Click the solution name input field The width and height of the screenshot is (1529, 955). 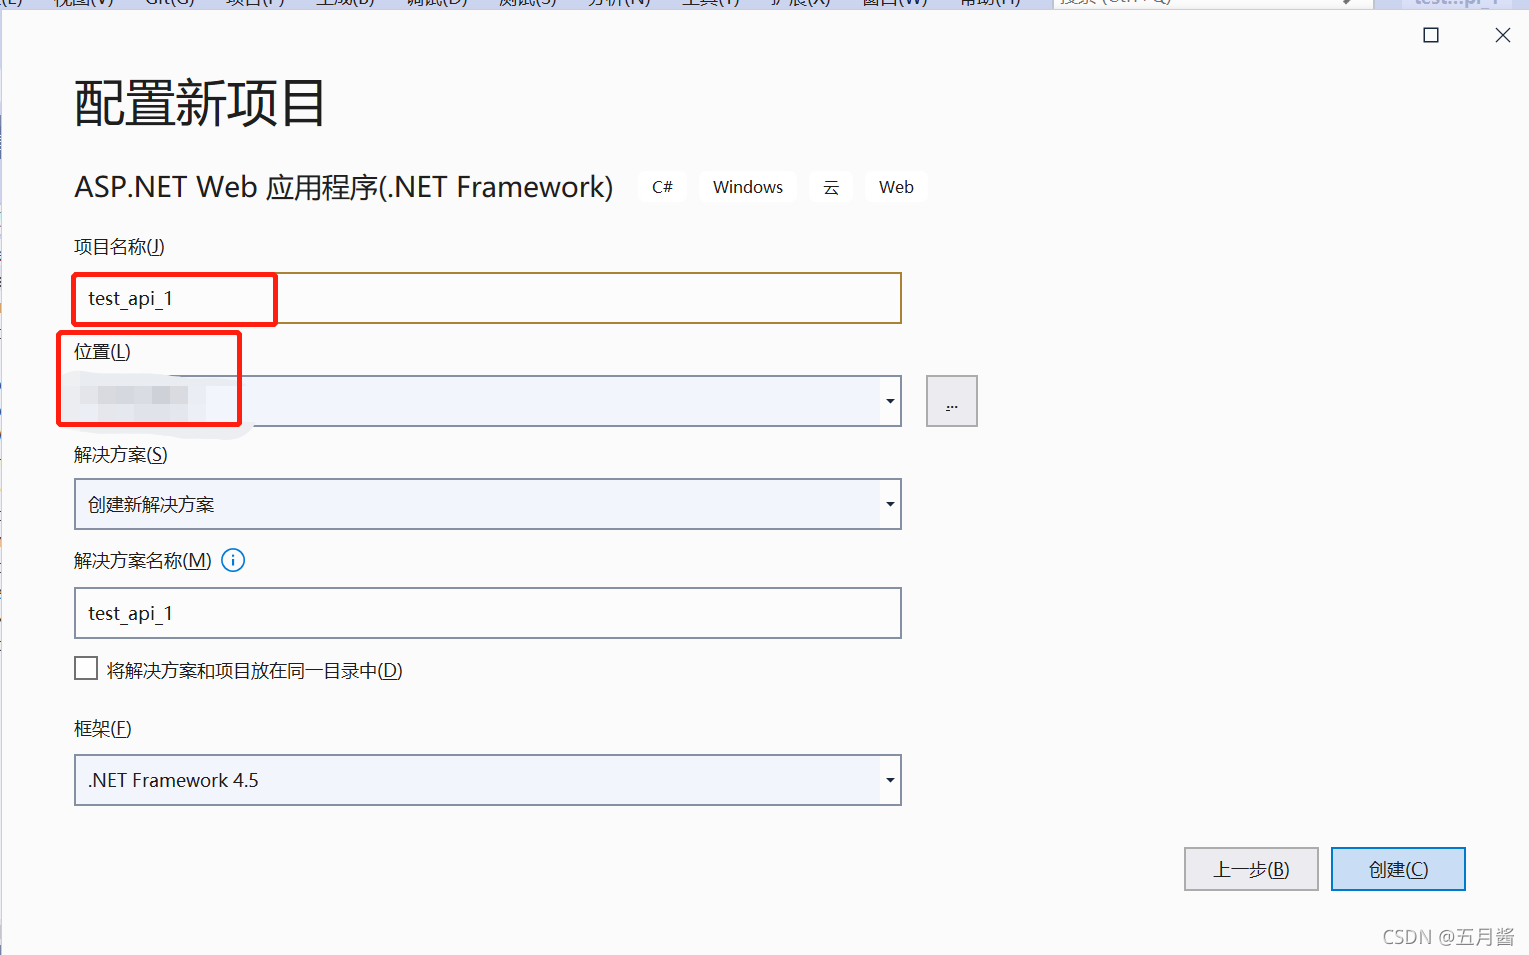pos(488,613)
